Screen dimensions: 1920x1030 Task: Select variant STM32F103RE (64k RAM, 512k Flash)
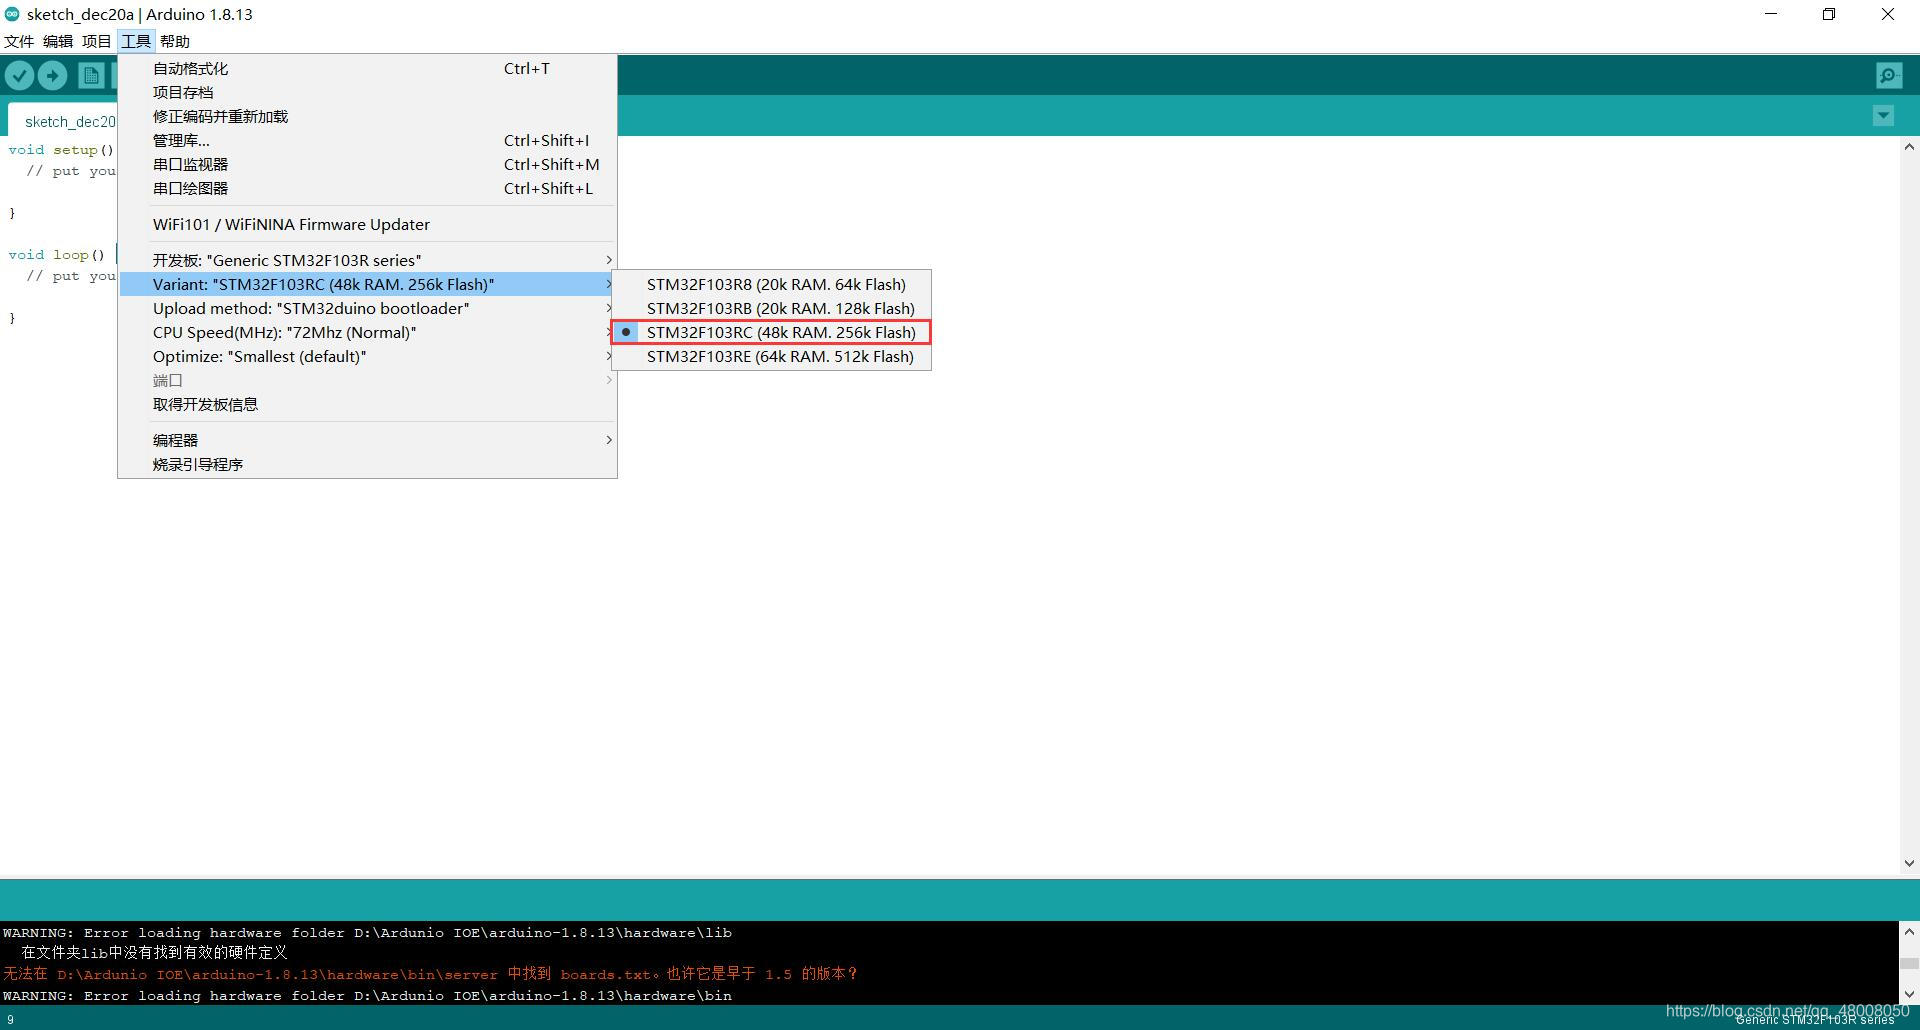click(x=771, y=356)
